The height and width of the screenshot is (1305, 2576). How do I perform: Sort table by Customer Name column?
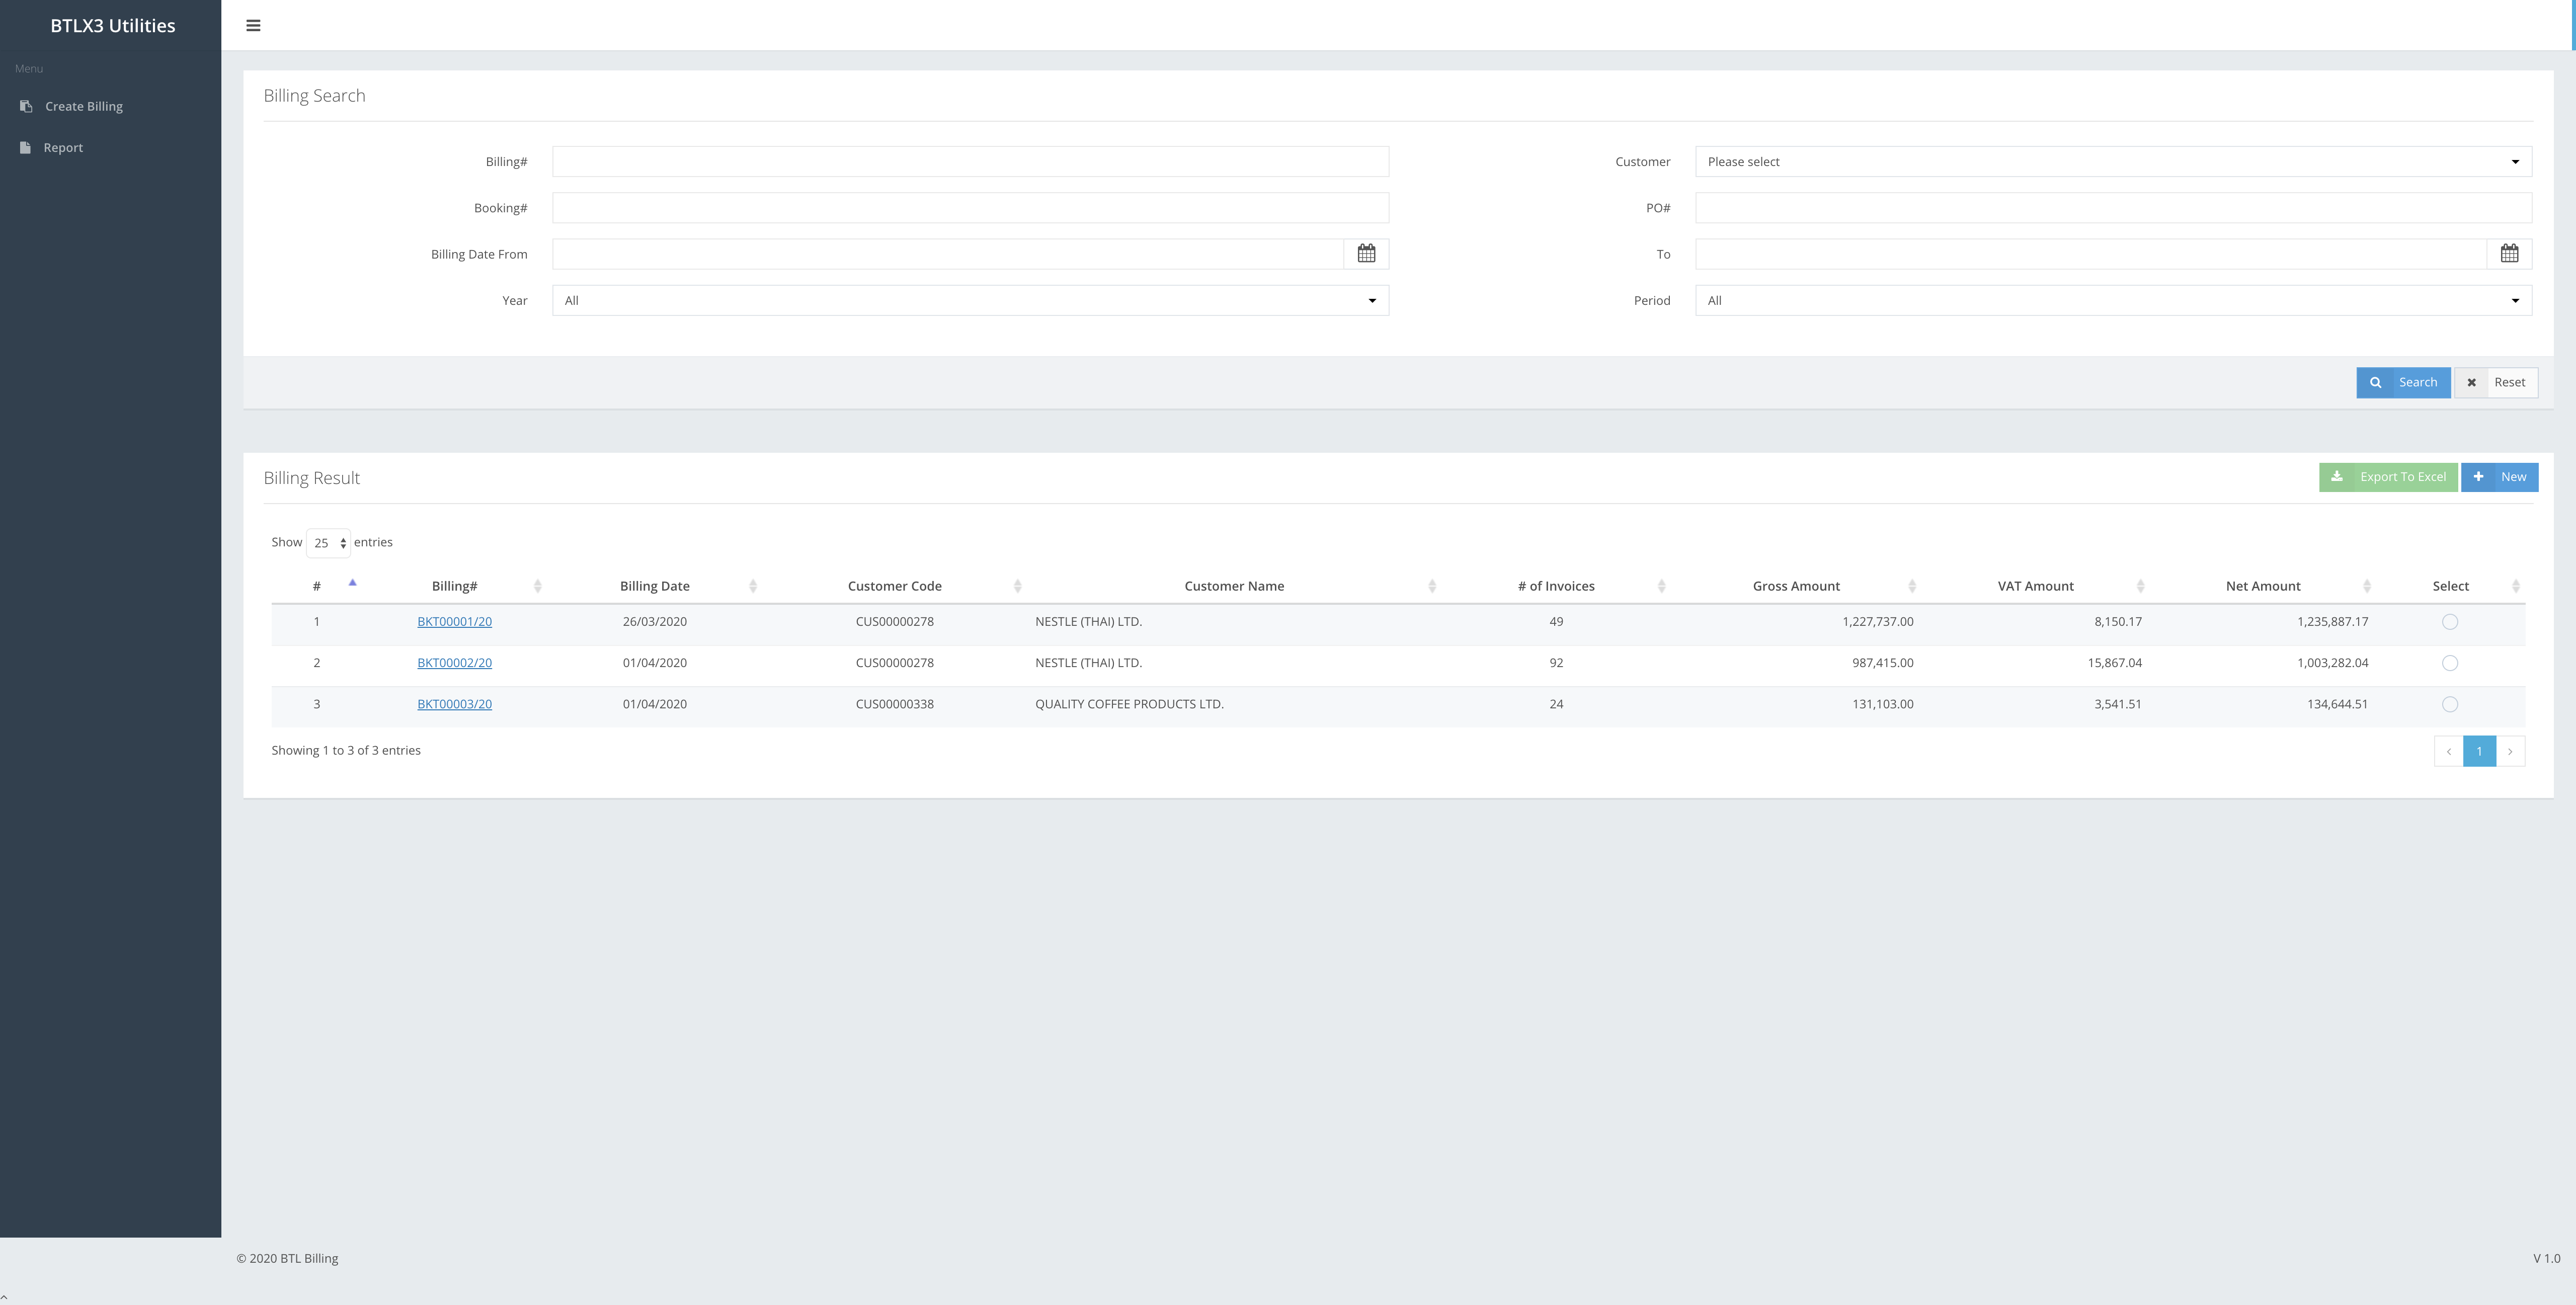(1234, 586)
